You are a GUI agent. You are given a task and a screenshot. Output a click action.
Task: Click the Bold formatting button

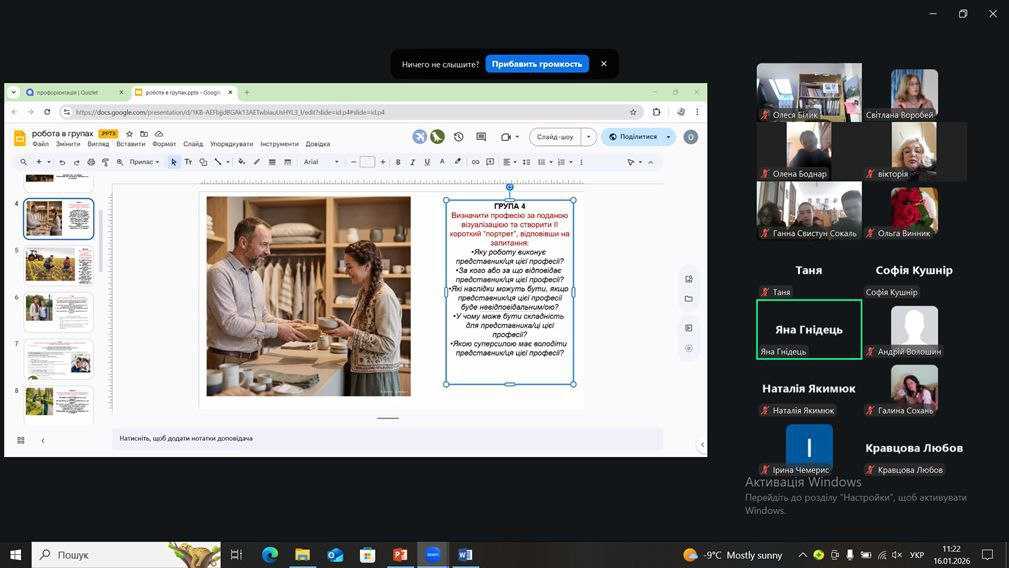398,162
